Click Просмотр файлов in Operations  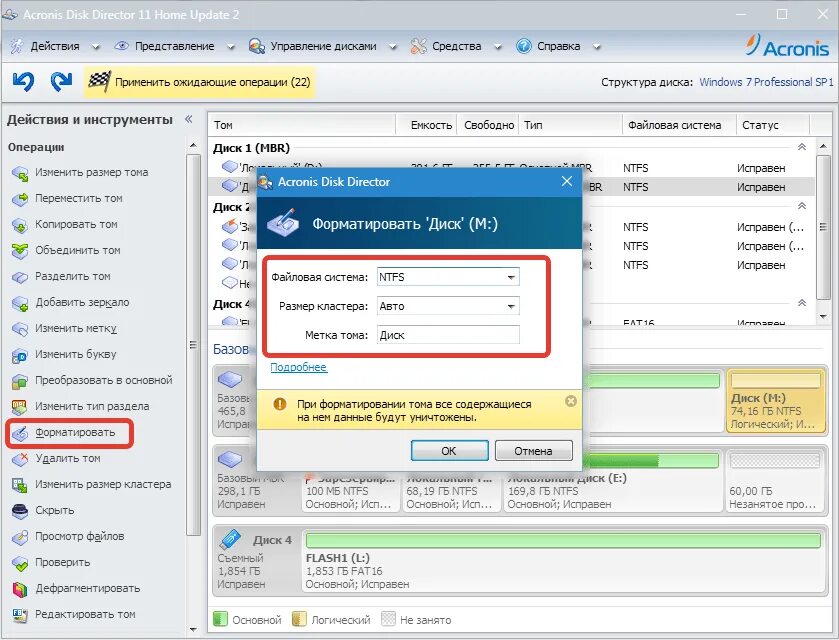point(80,536)
